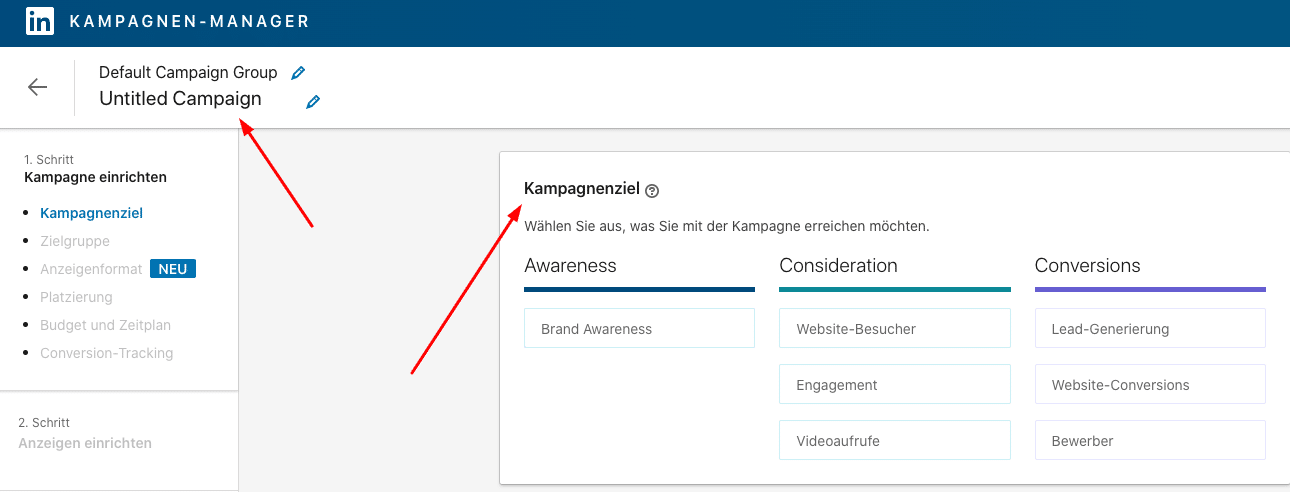Click Kampagne einrichten step heading
Screen dimensions: 1290x492
(x=95, y=177)
